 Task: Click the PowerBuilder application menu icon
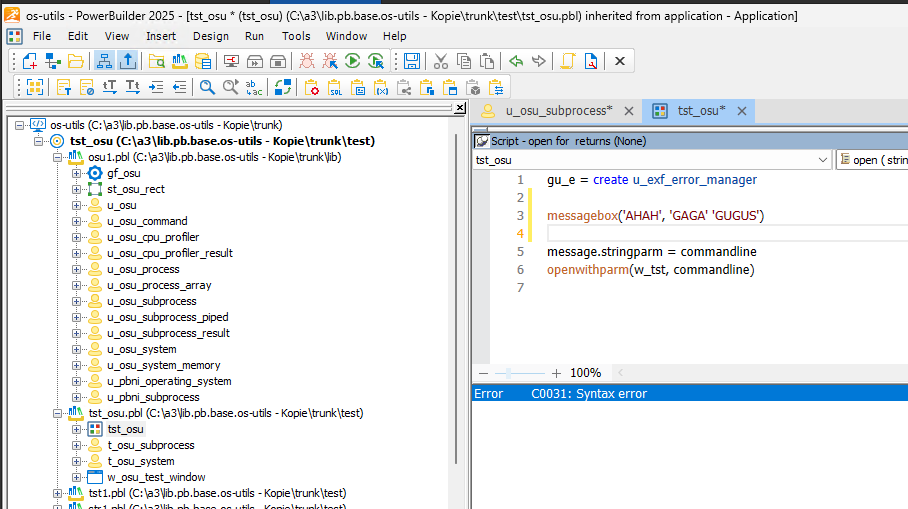[x=14, y=36]
